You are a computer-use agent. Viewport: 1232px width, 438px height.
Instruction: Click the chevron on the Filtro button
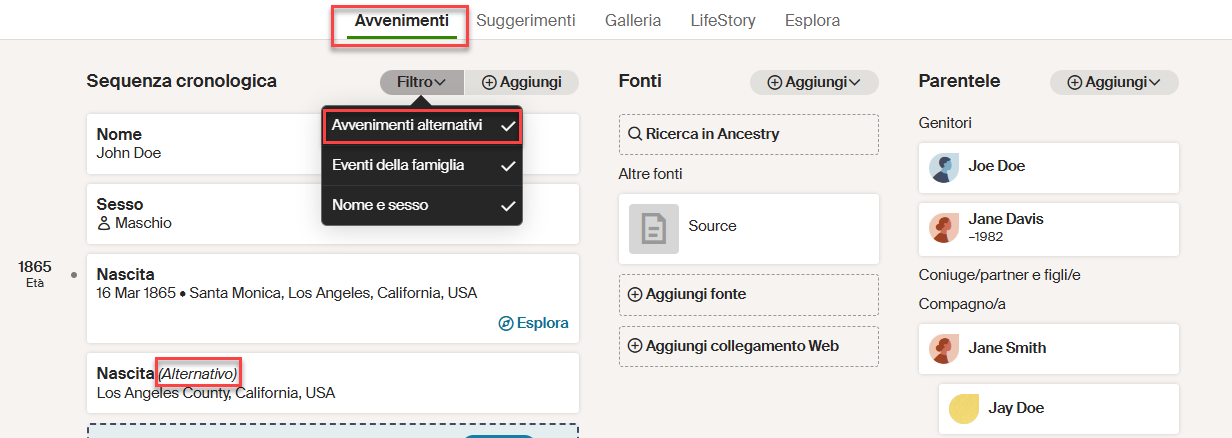pyautogui.click(x=441, y=83)
